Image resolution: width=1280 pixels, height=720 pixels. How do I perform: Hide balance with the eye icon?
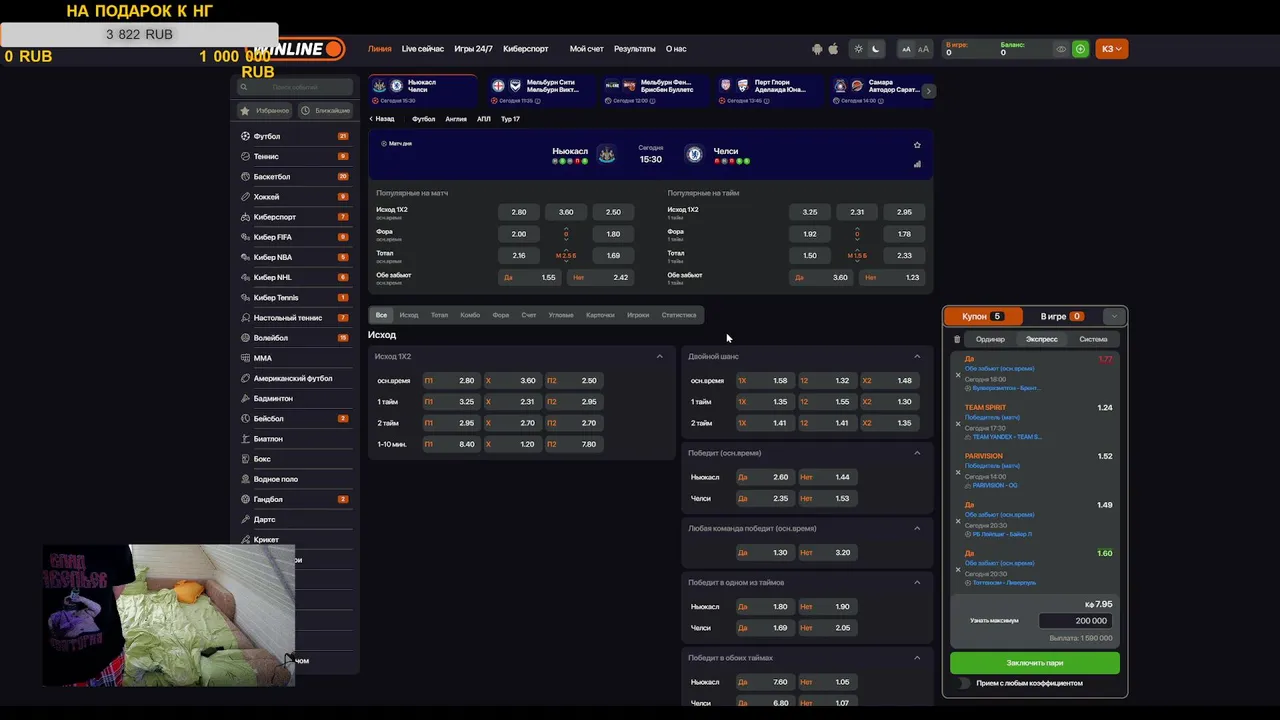[1062, 49]
